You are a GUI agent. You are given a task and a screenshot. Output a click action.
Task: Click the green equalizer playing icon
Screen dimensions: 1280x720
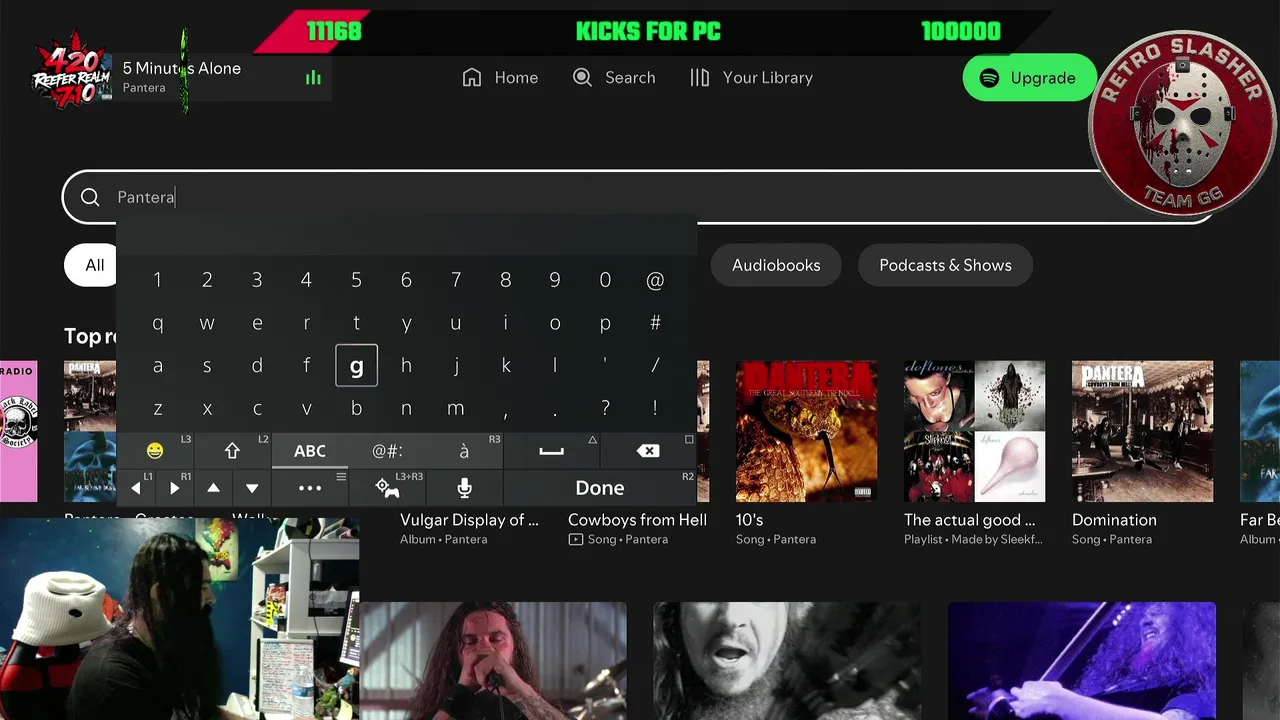[313, 78]
